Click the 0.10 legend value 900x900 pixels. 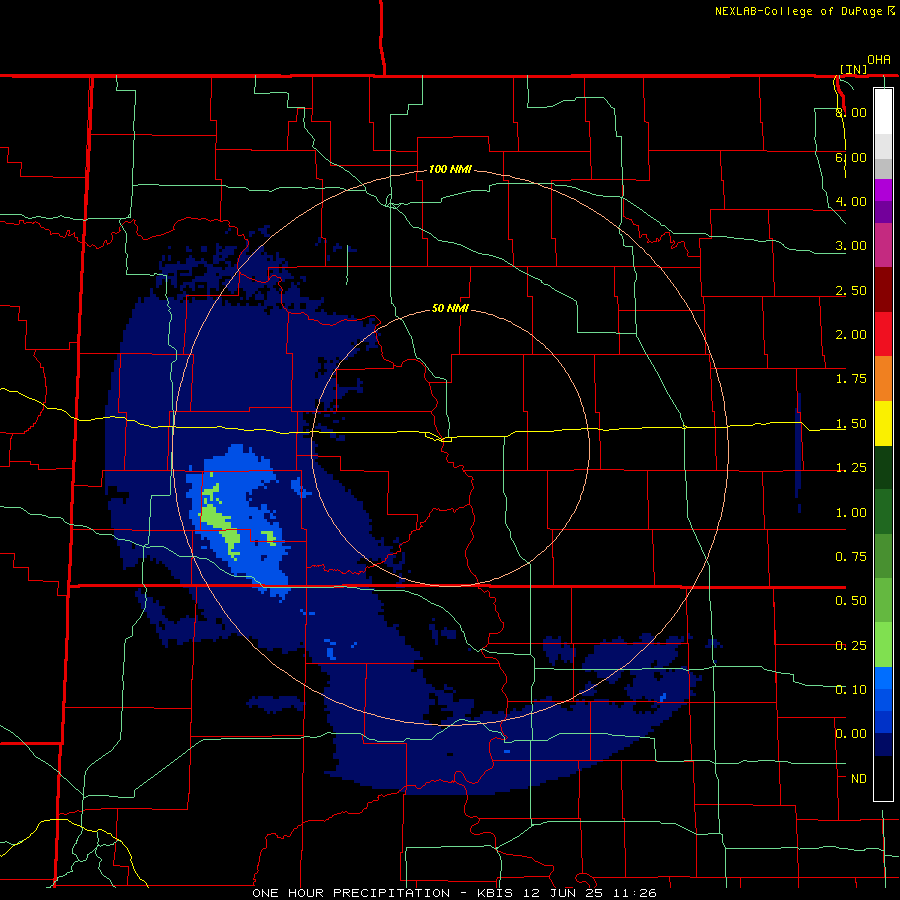[851, 690]
